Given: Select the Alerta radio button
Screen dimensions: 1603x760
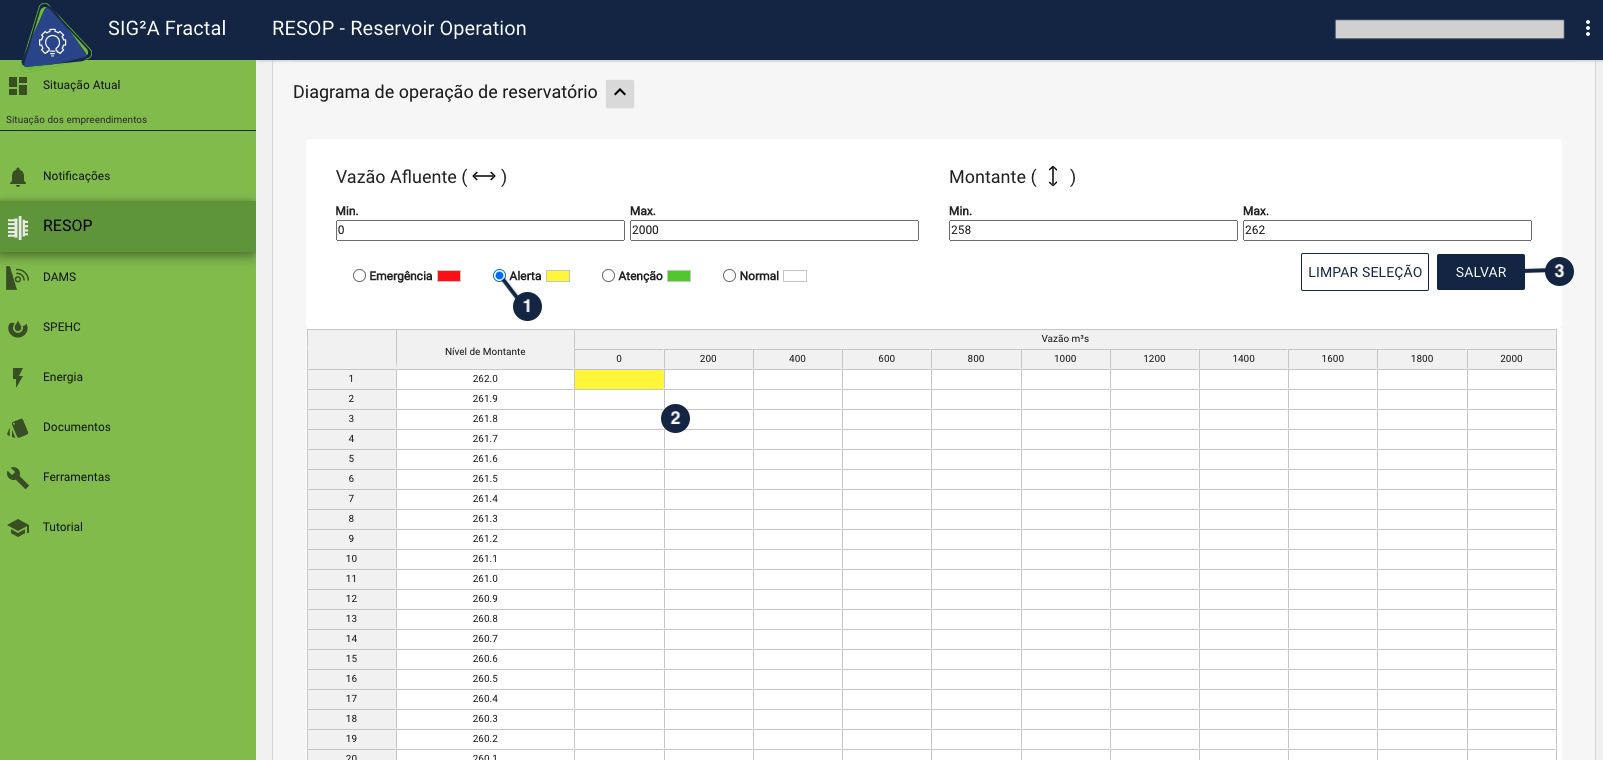Looking at the screenshot, I should pyautogui.click(x=499, y=276).
